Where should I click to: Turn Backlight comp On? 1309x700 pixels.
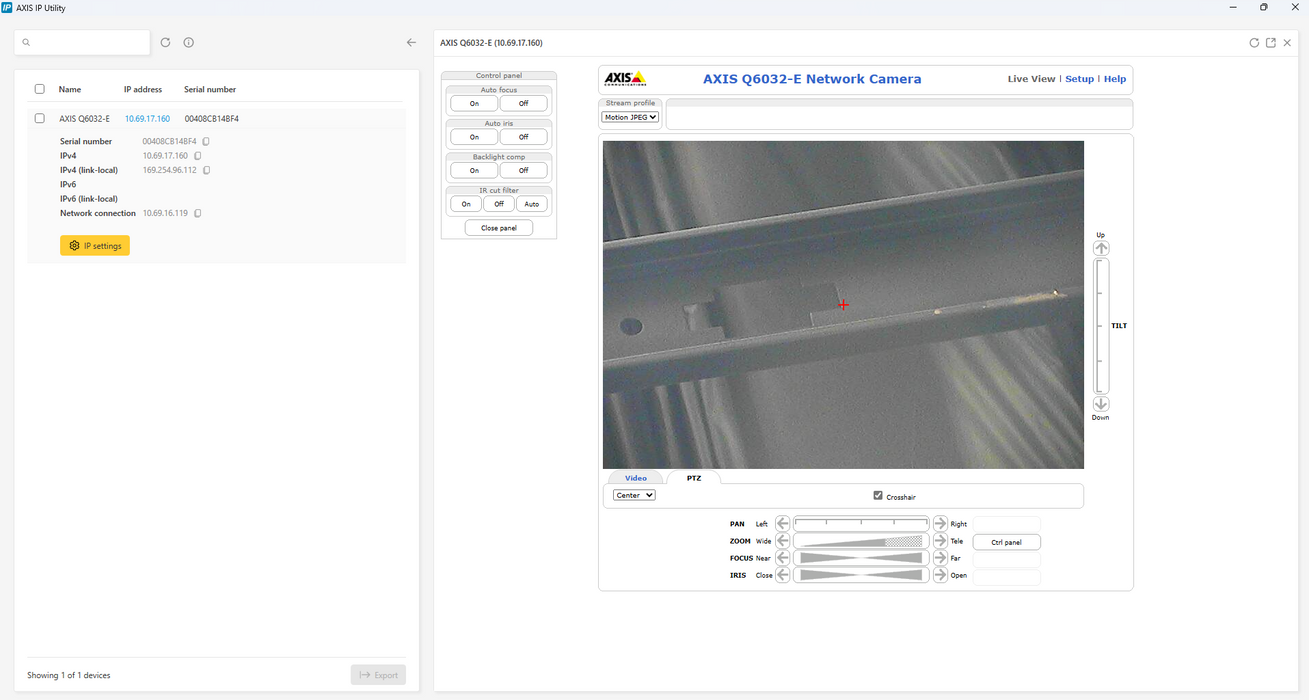point(474,170)
